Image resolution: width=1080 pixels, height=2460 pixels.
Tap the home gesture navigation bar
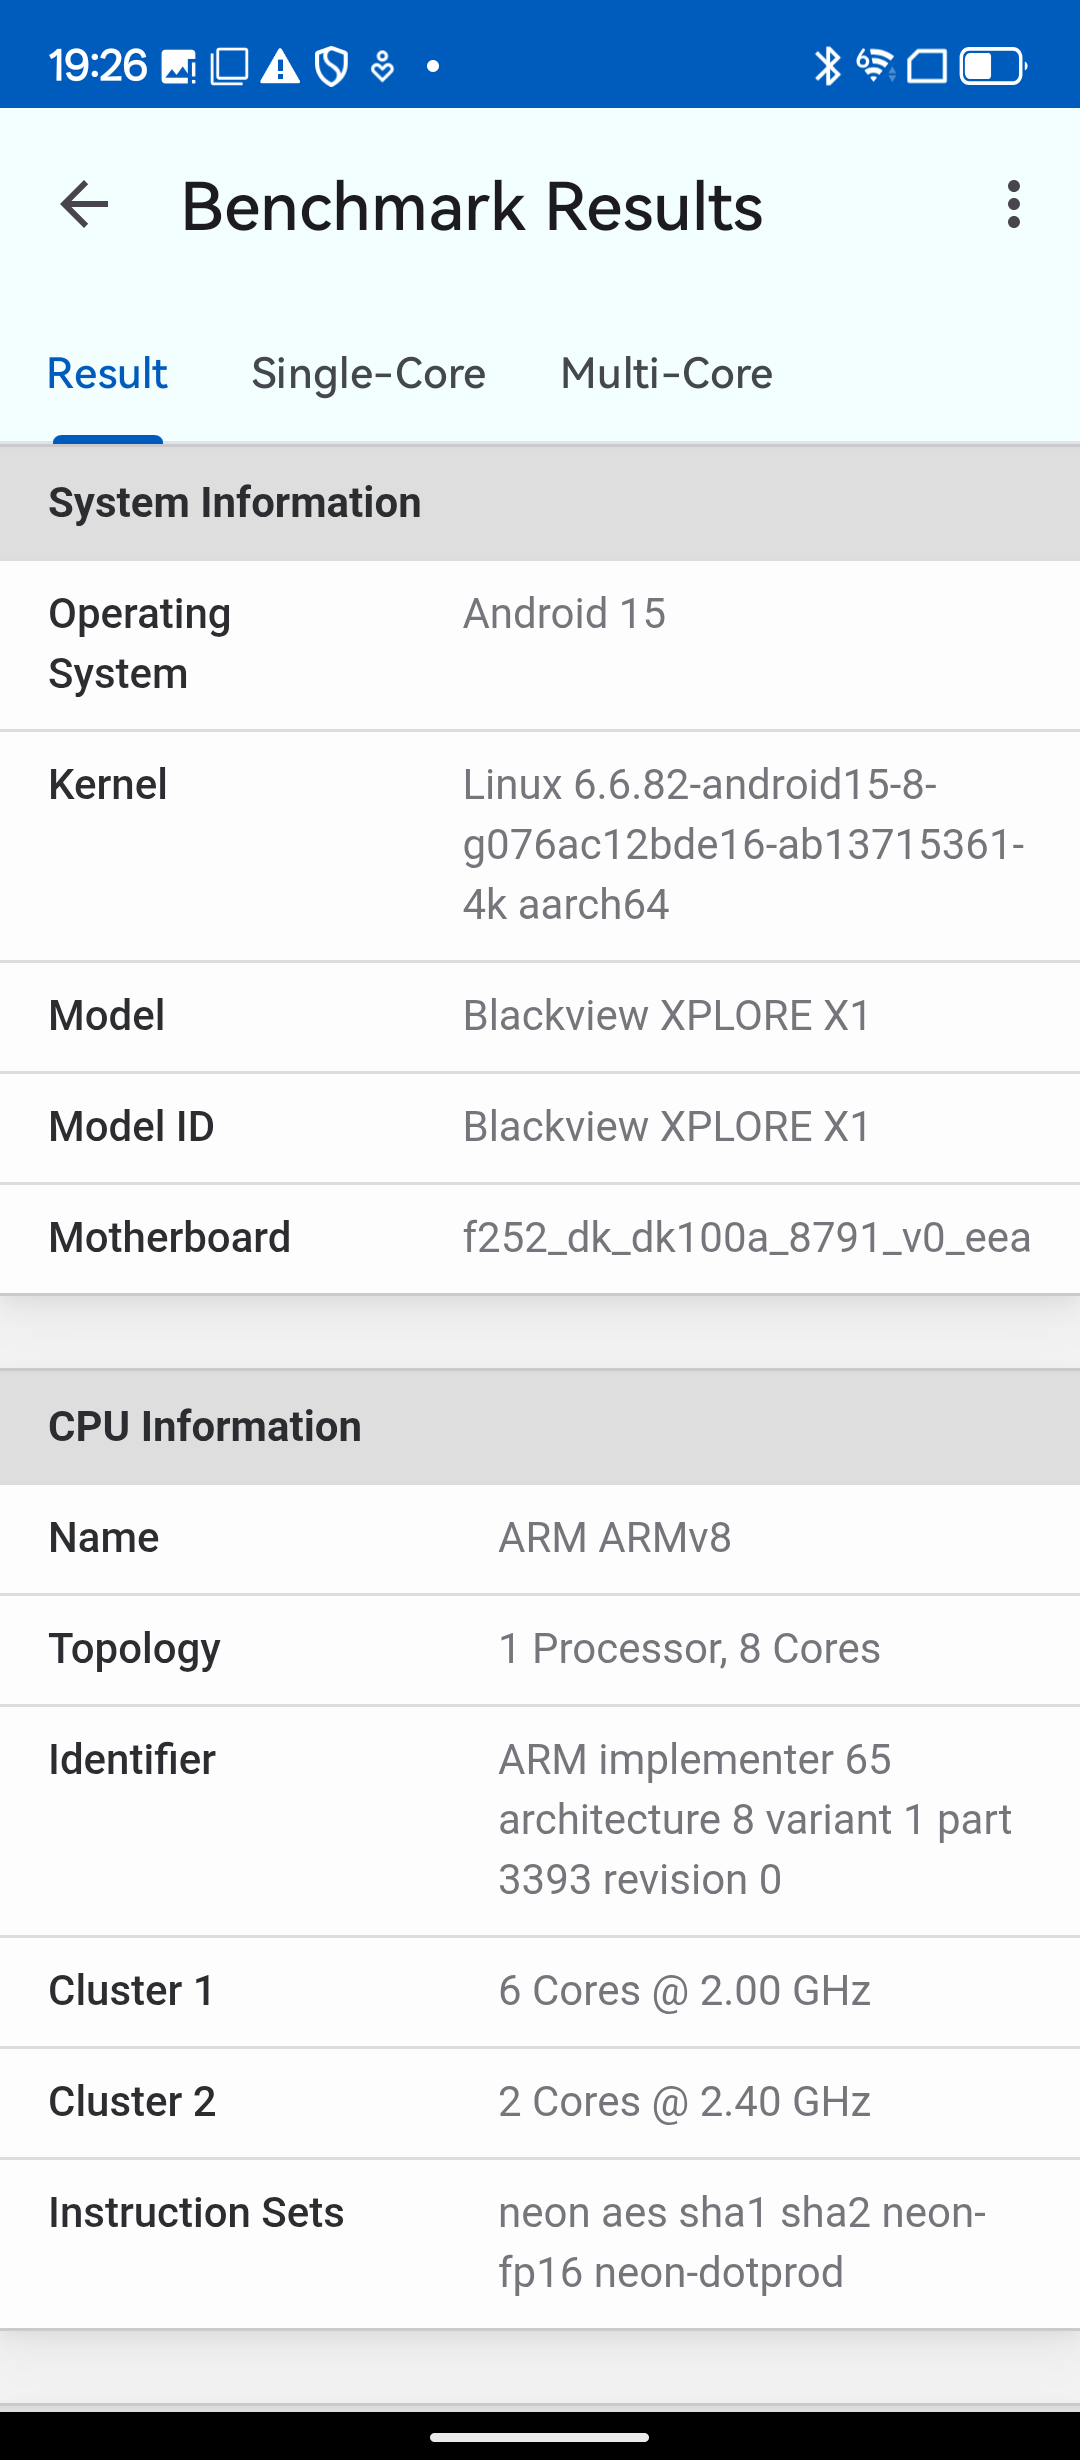(x=540, y=2437)
